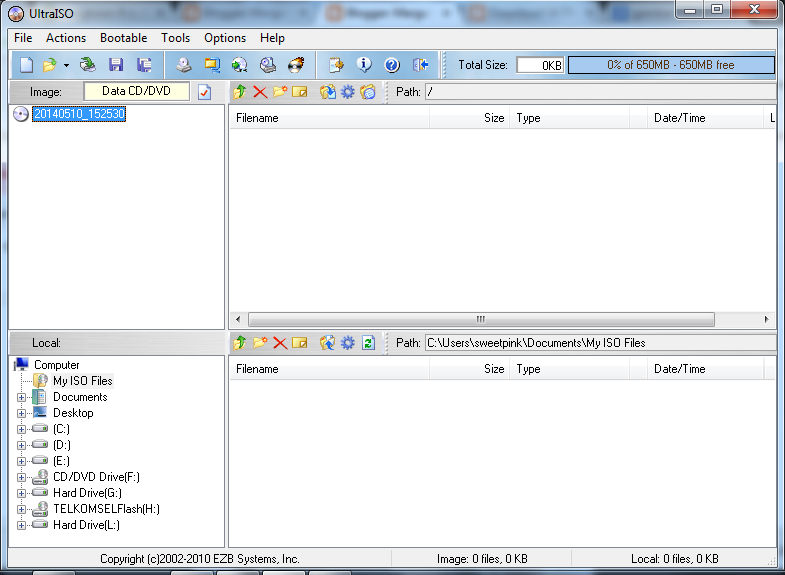785x575 pixels.
Task: Open the Tools menu
Action: click(175, 38)
